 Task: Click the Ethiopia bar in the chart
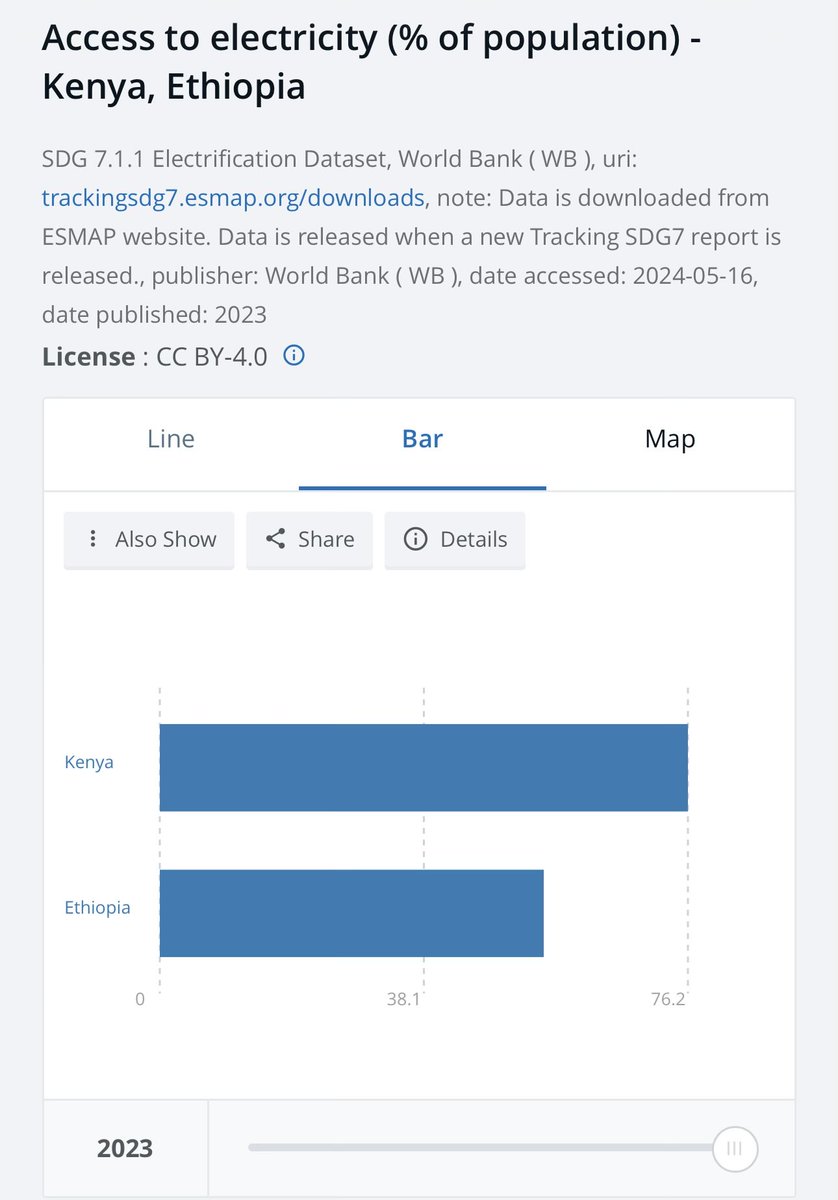tap(352, 913)
